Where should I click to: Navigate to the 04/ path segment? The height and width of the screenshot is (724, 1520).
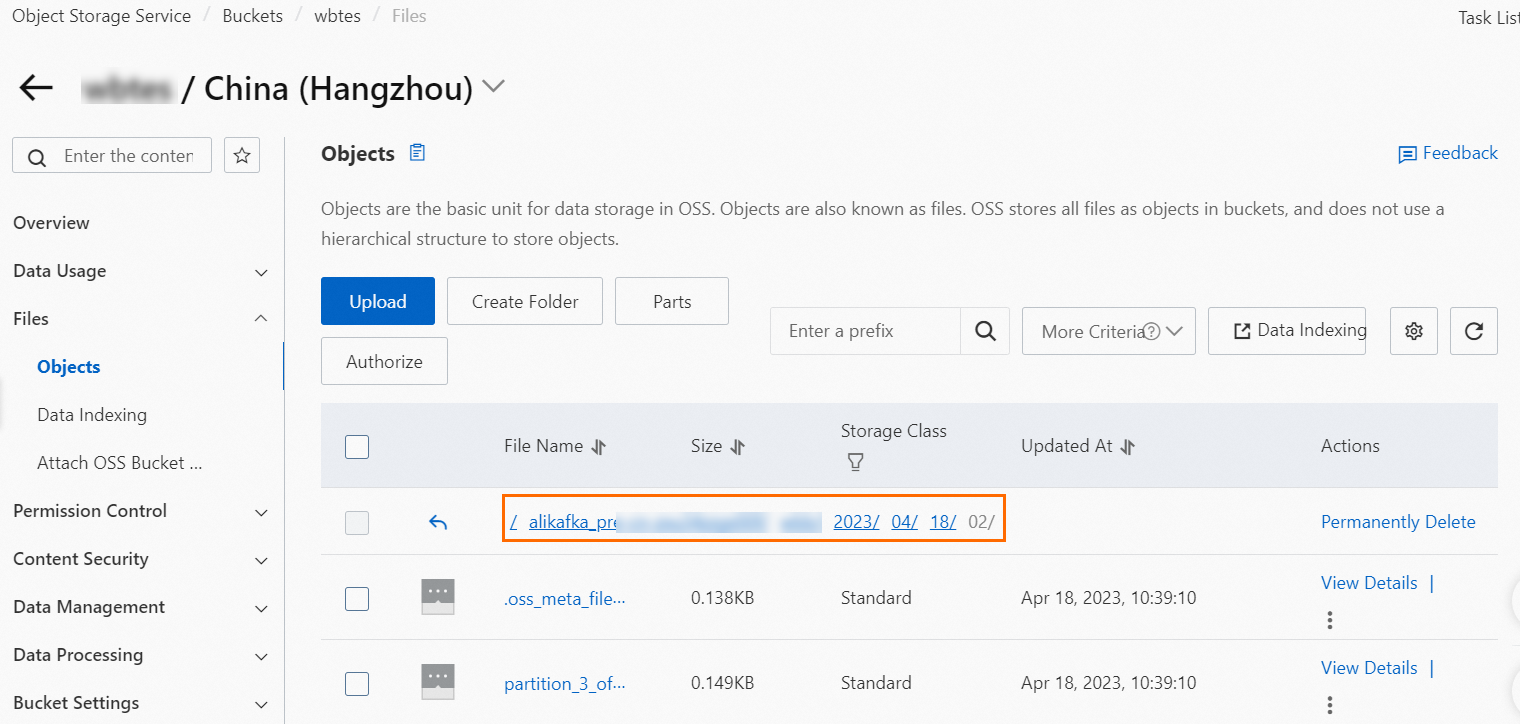[x=904, y=521]
